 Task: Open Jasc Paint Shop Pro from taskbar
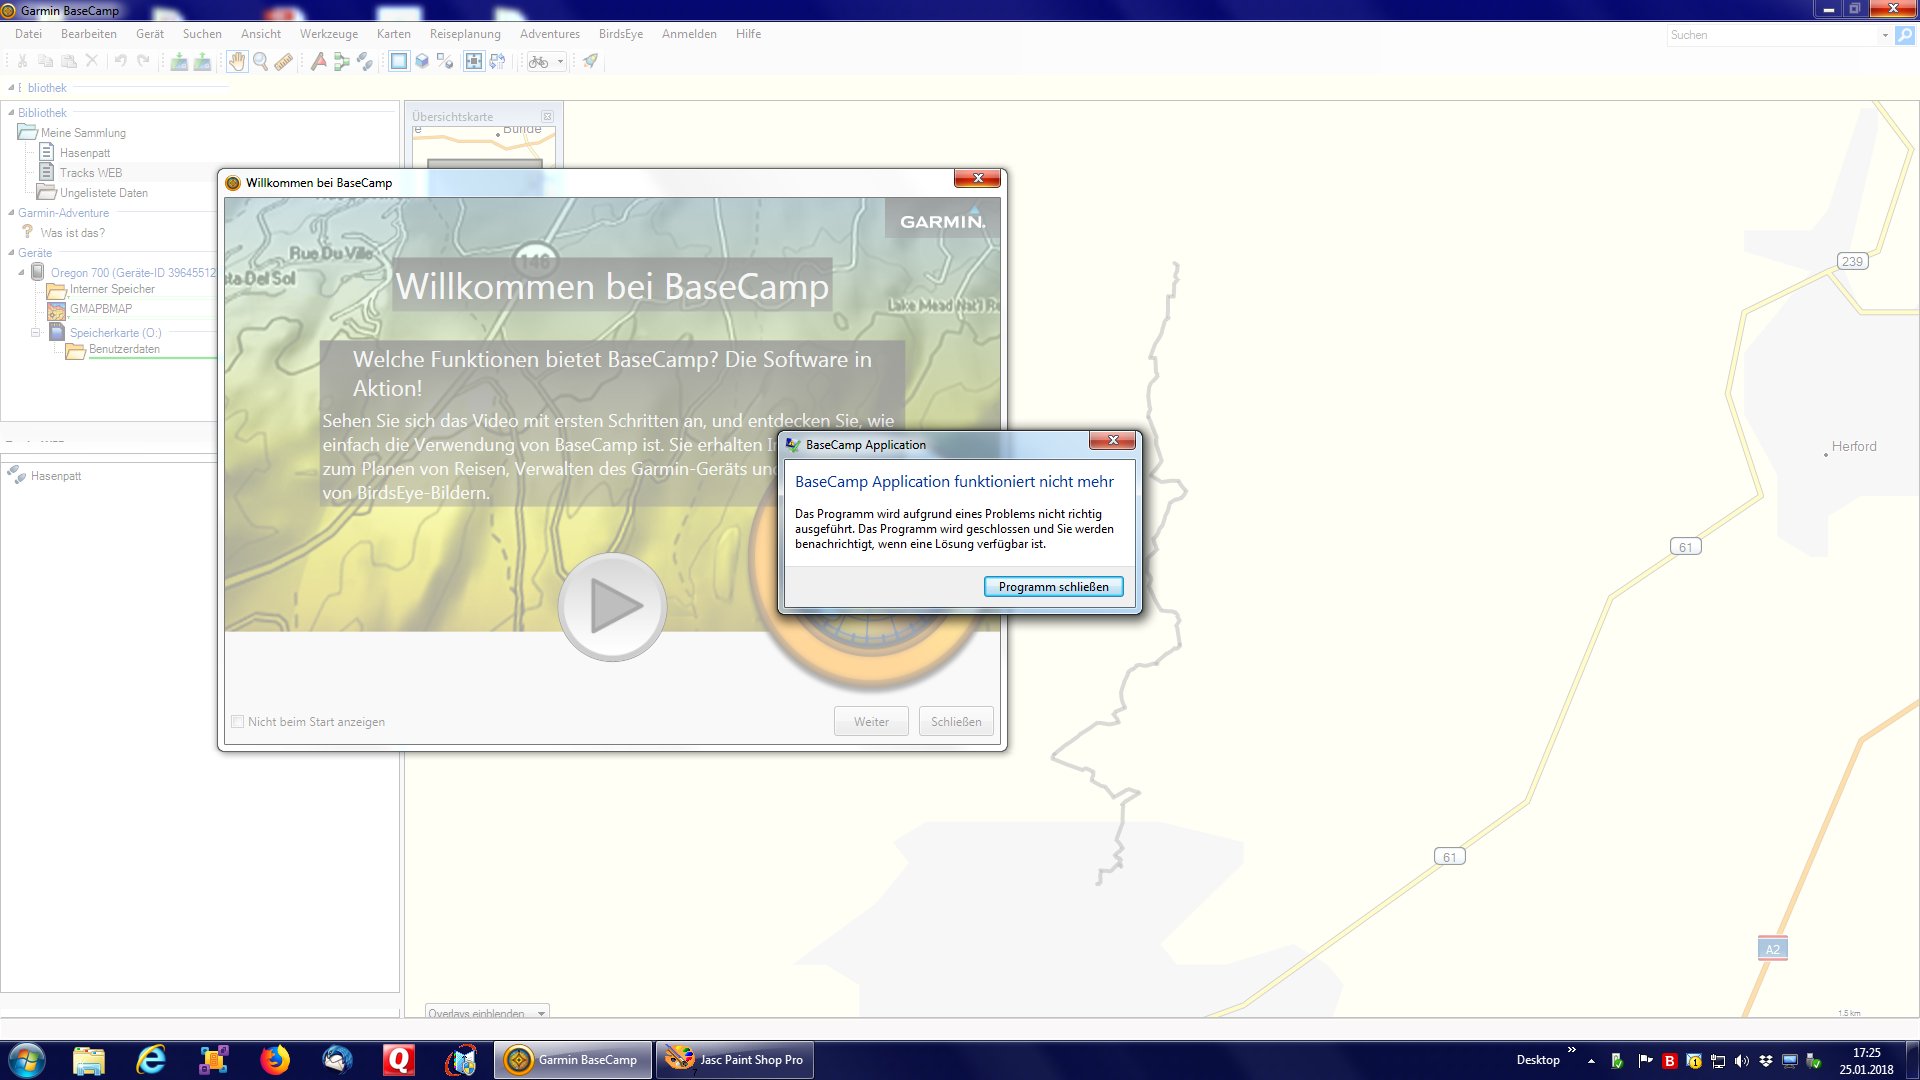point(735,1060)
